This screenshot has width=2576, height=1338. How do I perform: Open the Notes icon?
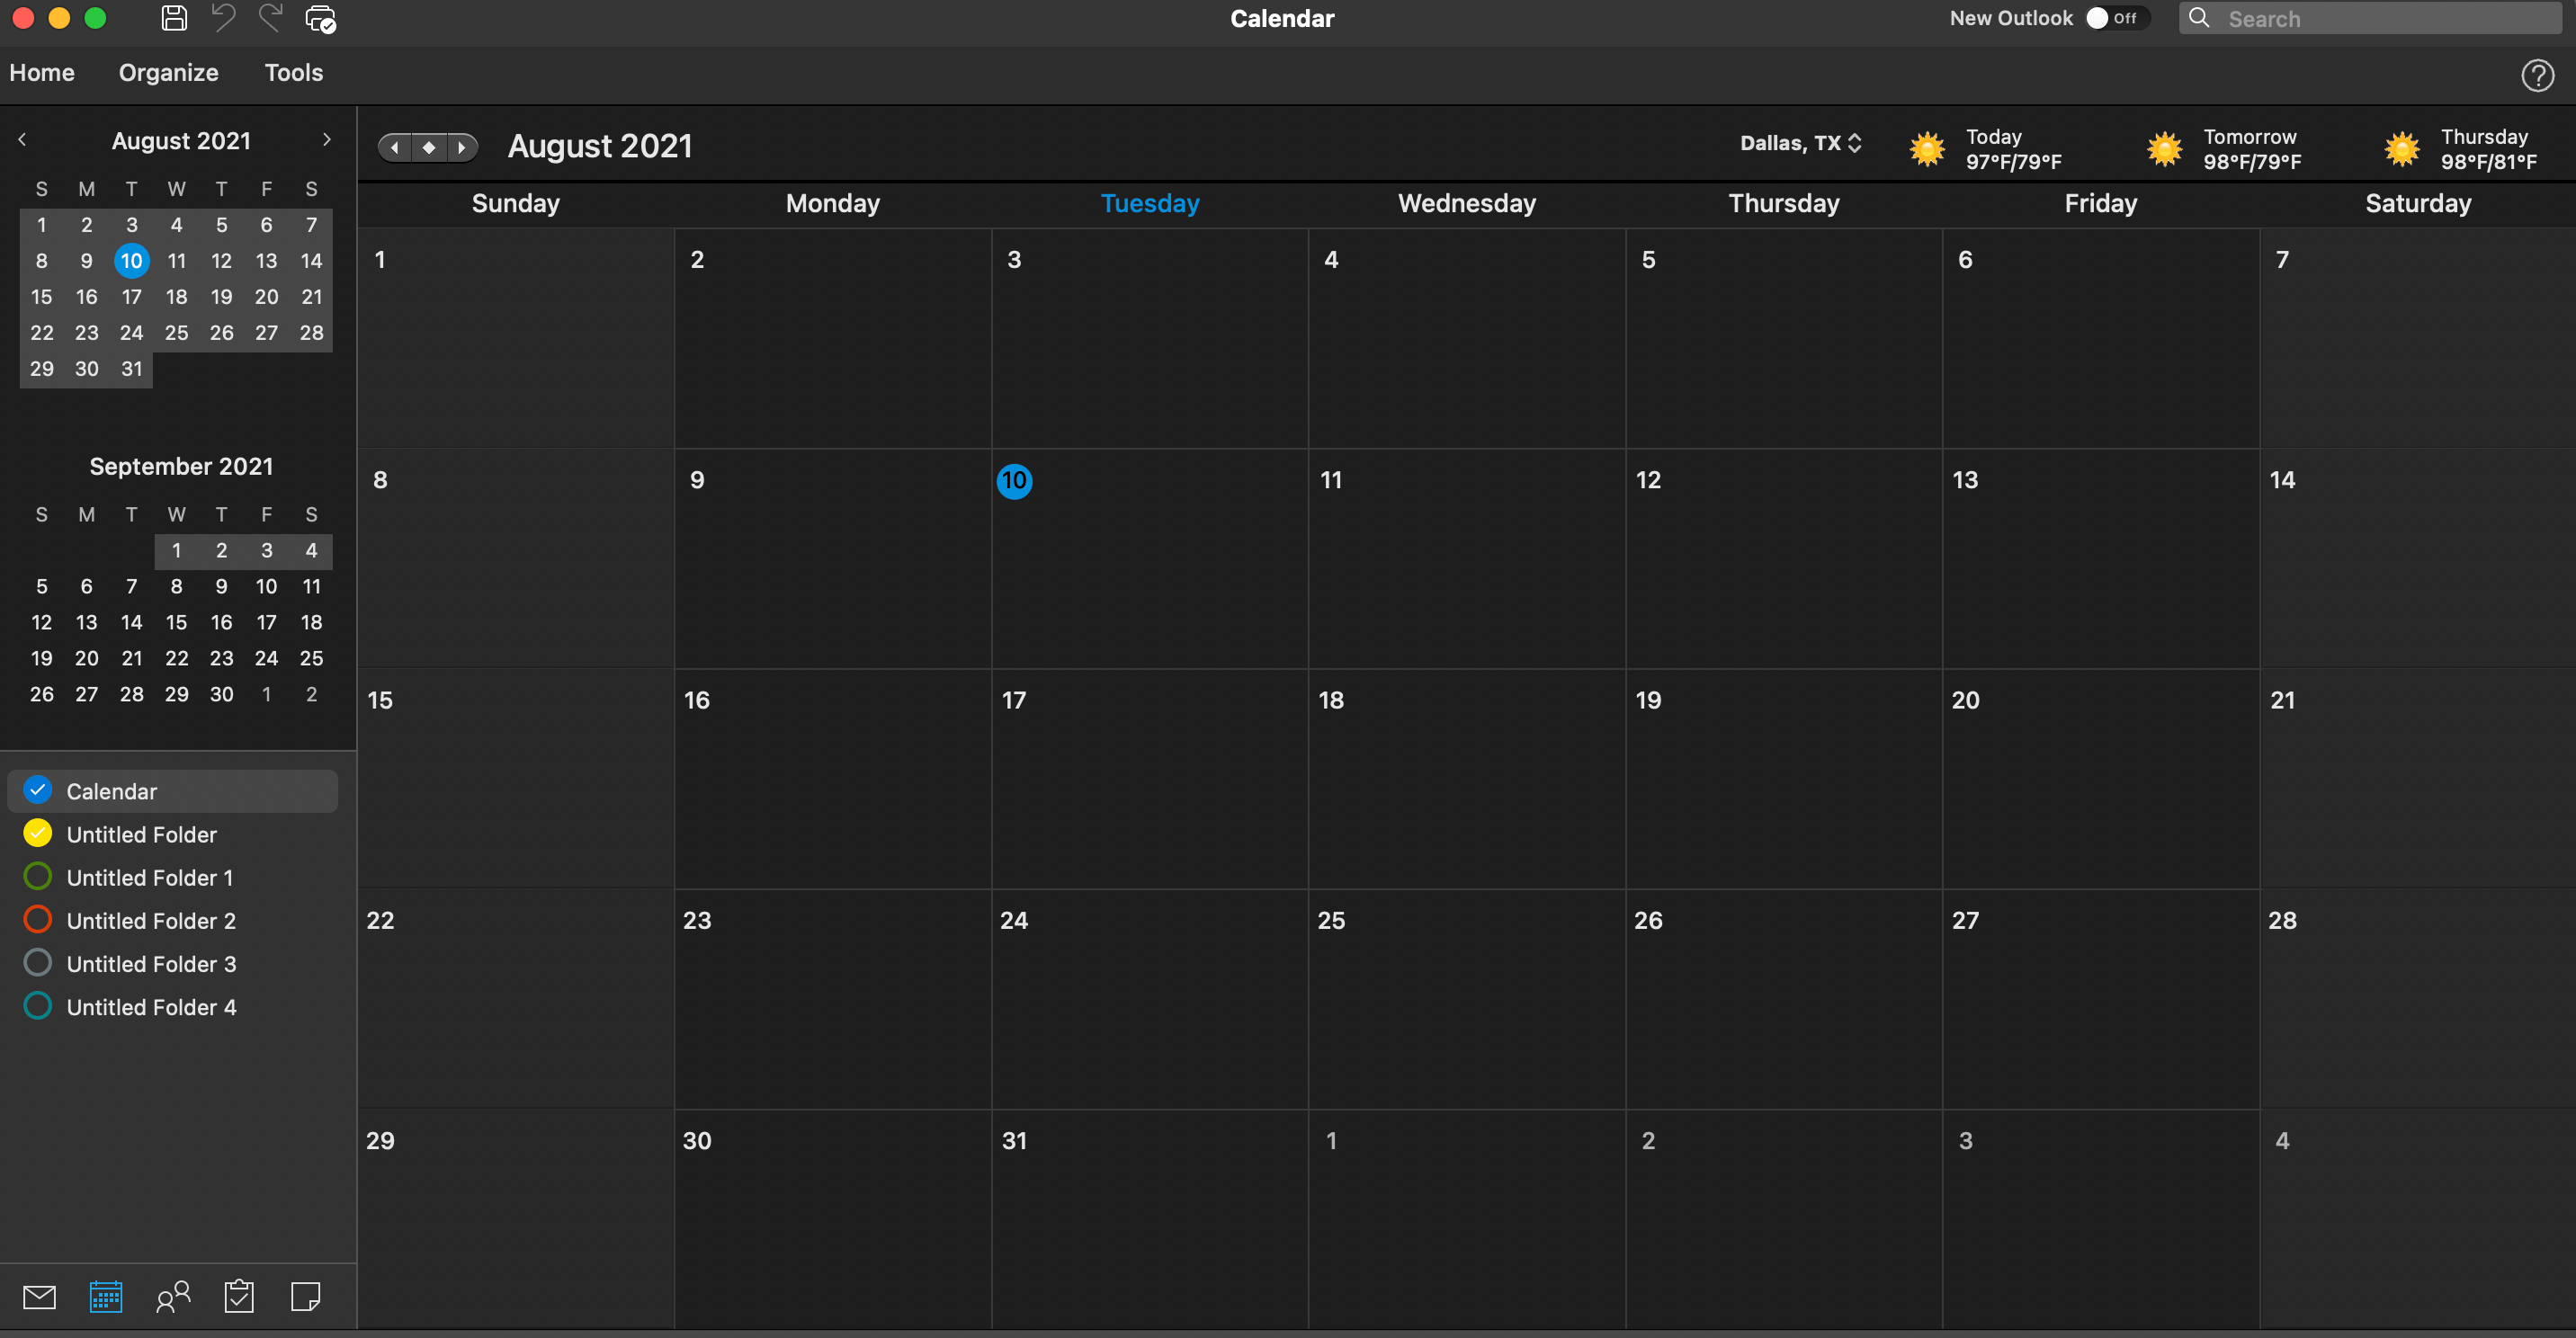(x=305, y=1297)
